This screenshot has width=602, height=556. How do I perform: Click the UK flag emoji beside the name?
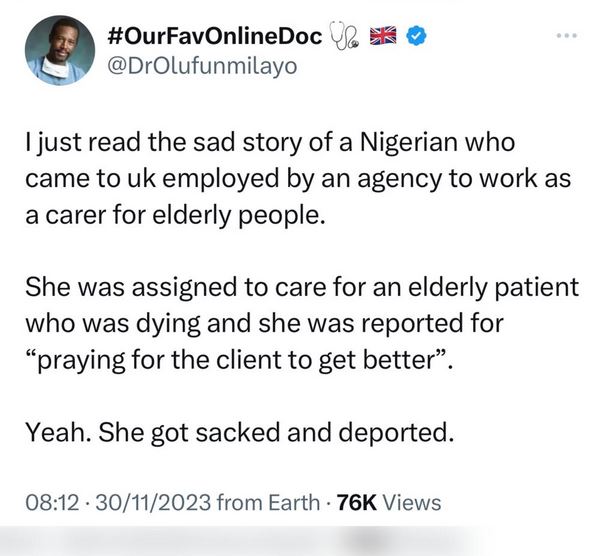click(388, 38)
